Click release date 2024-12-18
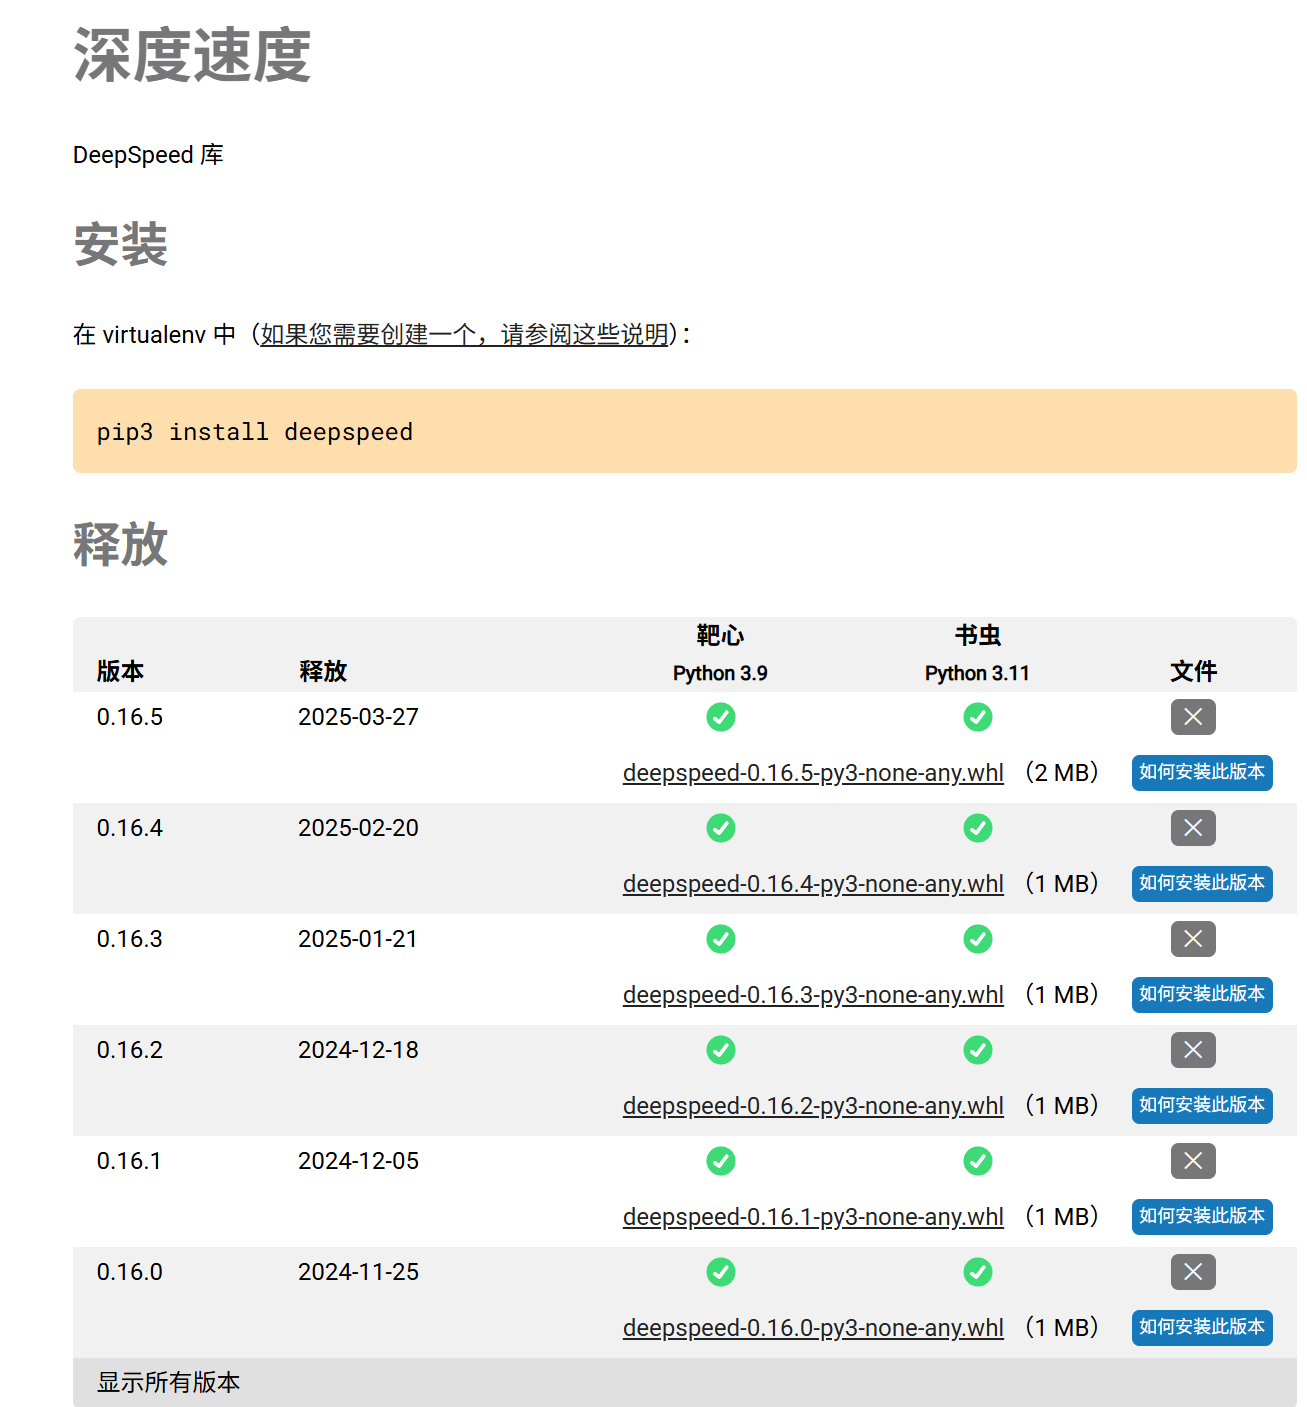 point(358,1050)
